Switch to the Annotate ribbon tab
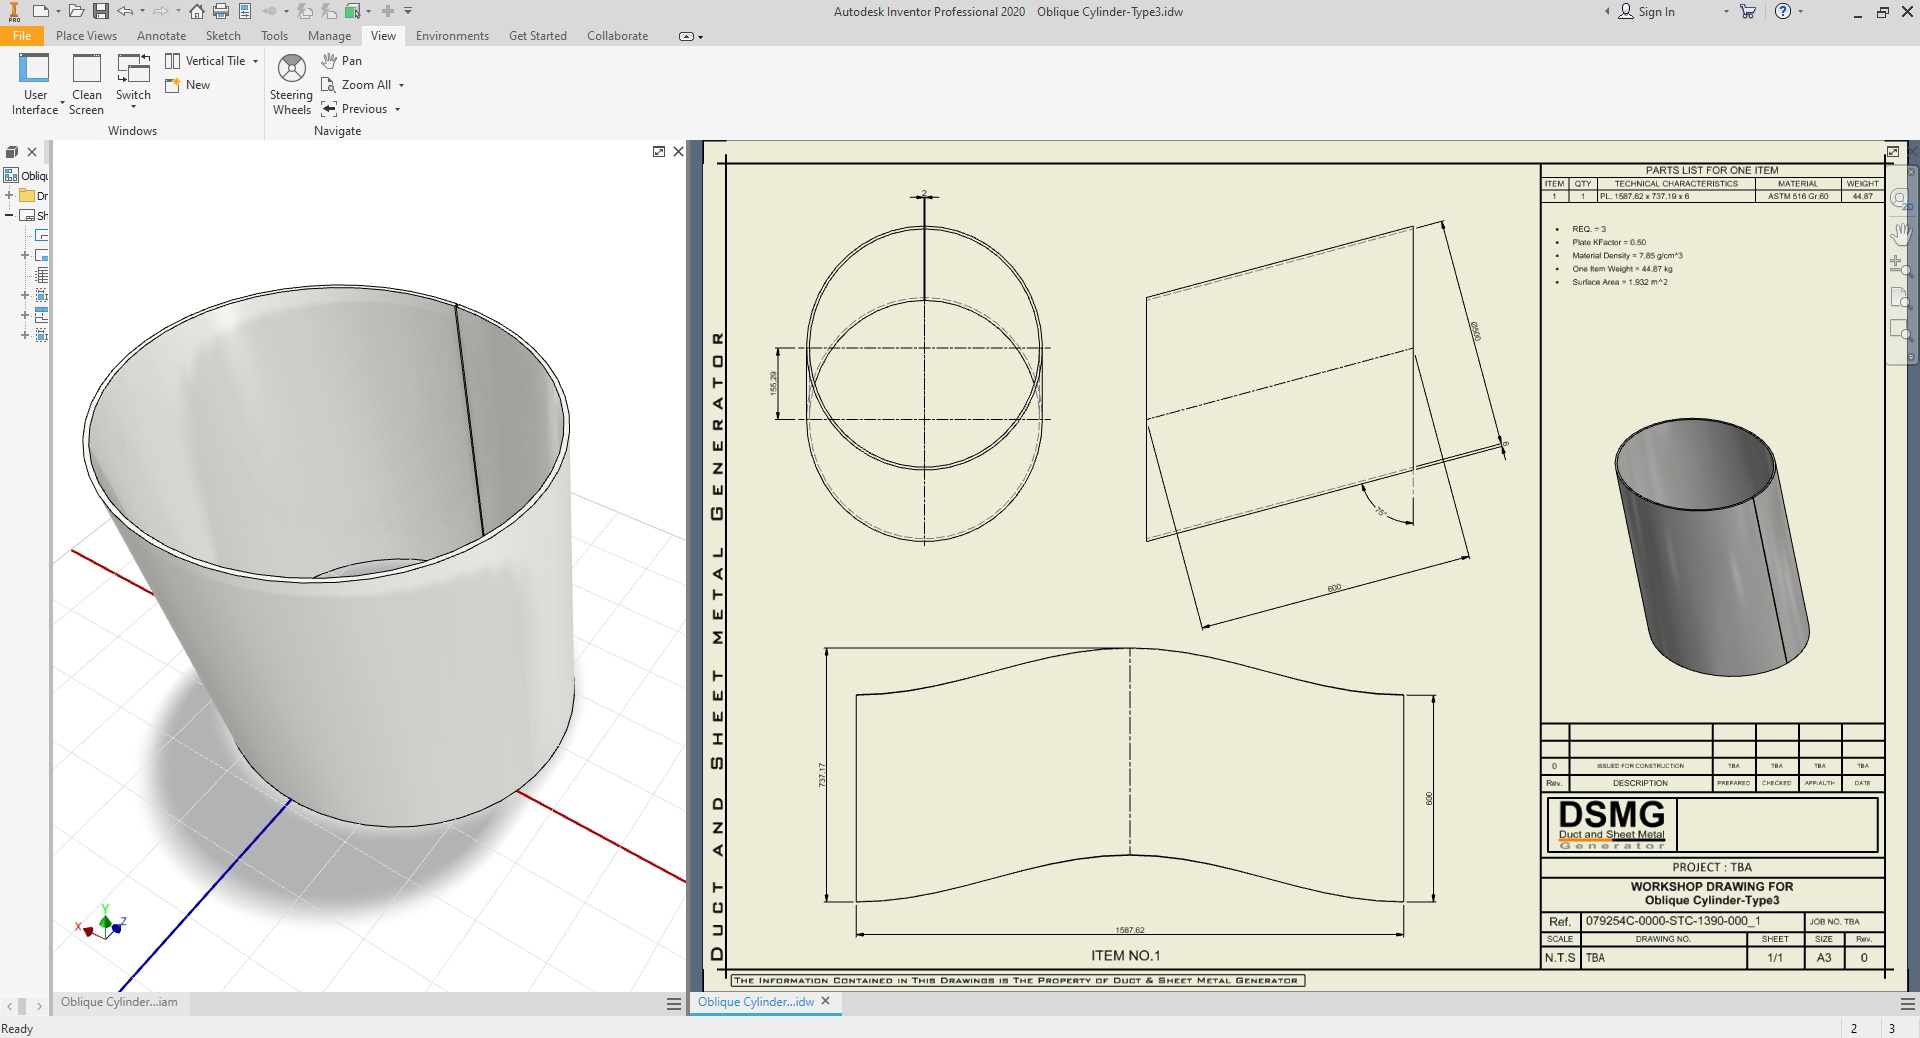The image size is (1920, 1038). 161,36
